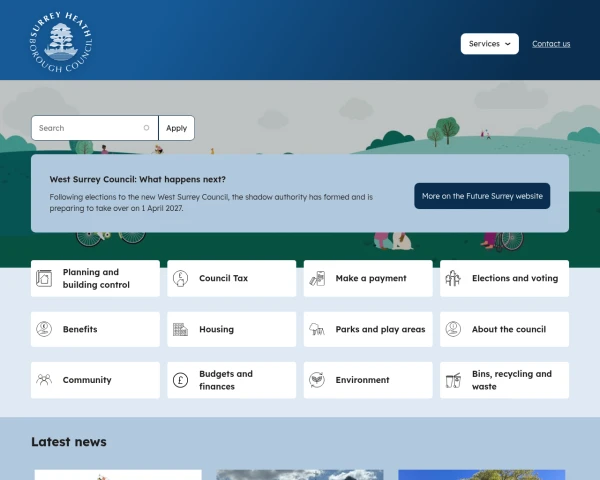Select the Council Tax pound icon
This screenshot has height=480, width=600.
[180, 278]
